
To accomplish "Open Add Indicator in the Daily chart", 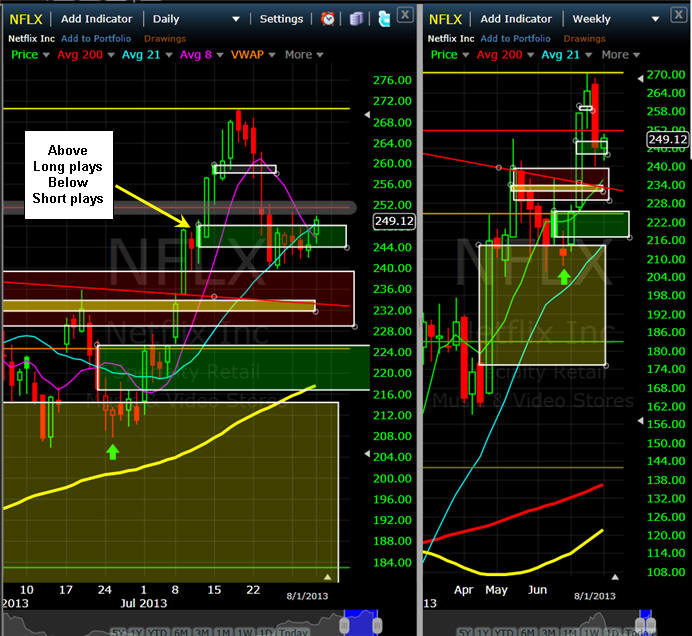I will 96,19.
